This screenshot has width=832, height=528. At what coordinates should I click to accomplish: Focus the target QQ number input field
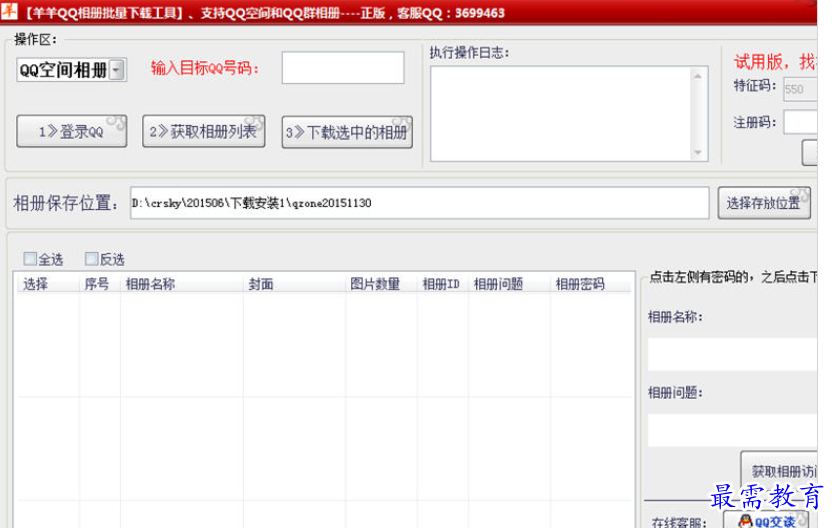(x=343, y=67)
